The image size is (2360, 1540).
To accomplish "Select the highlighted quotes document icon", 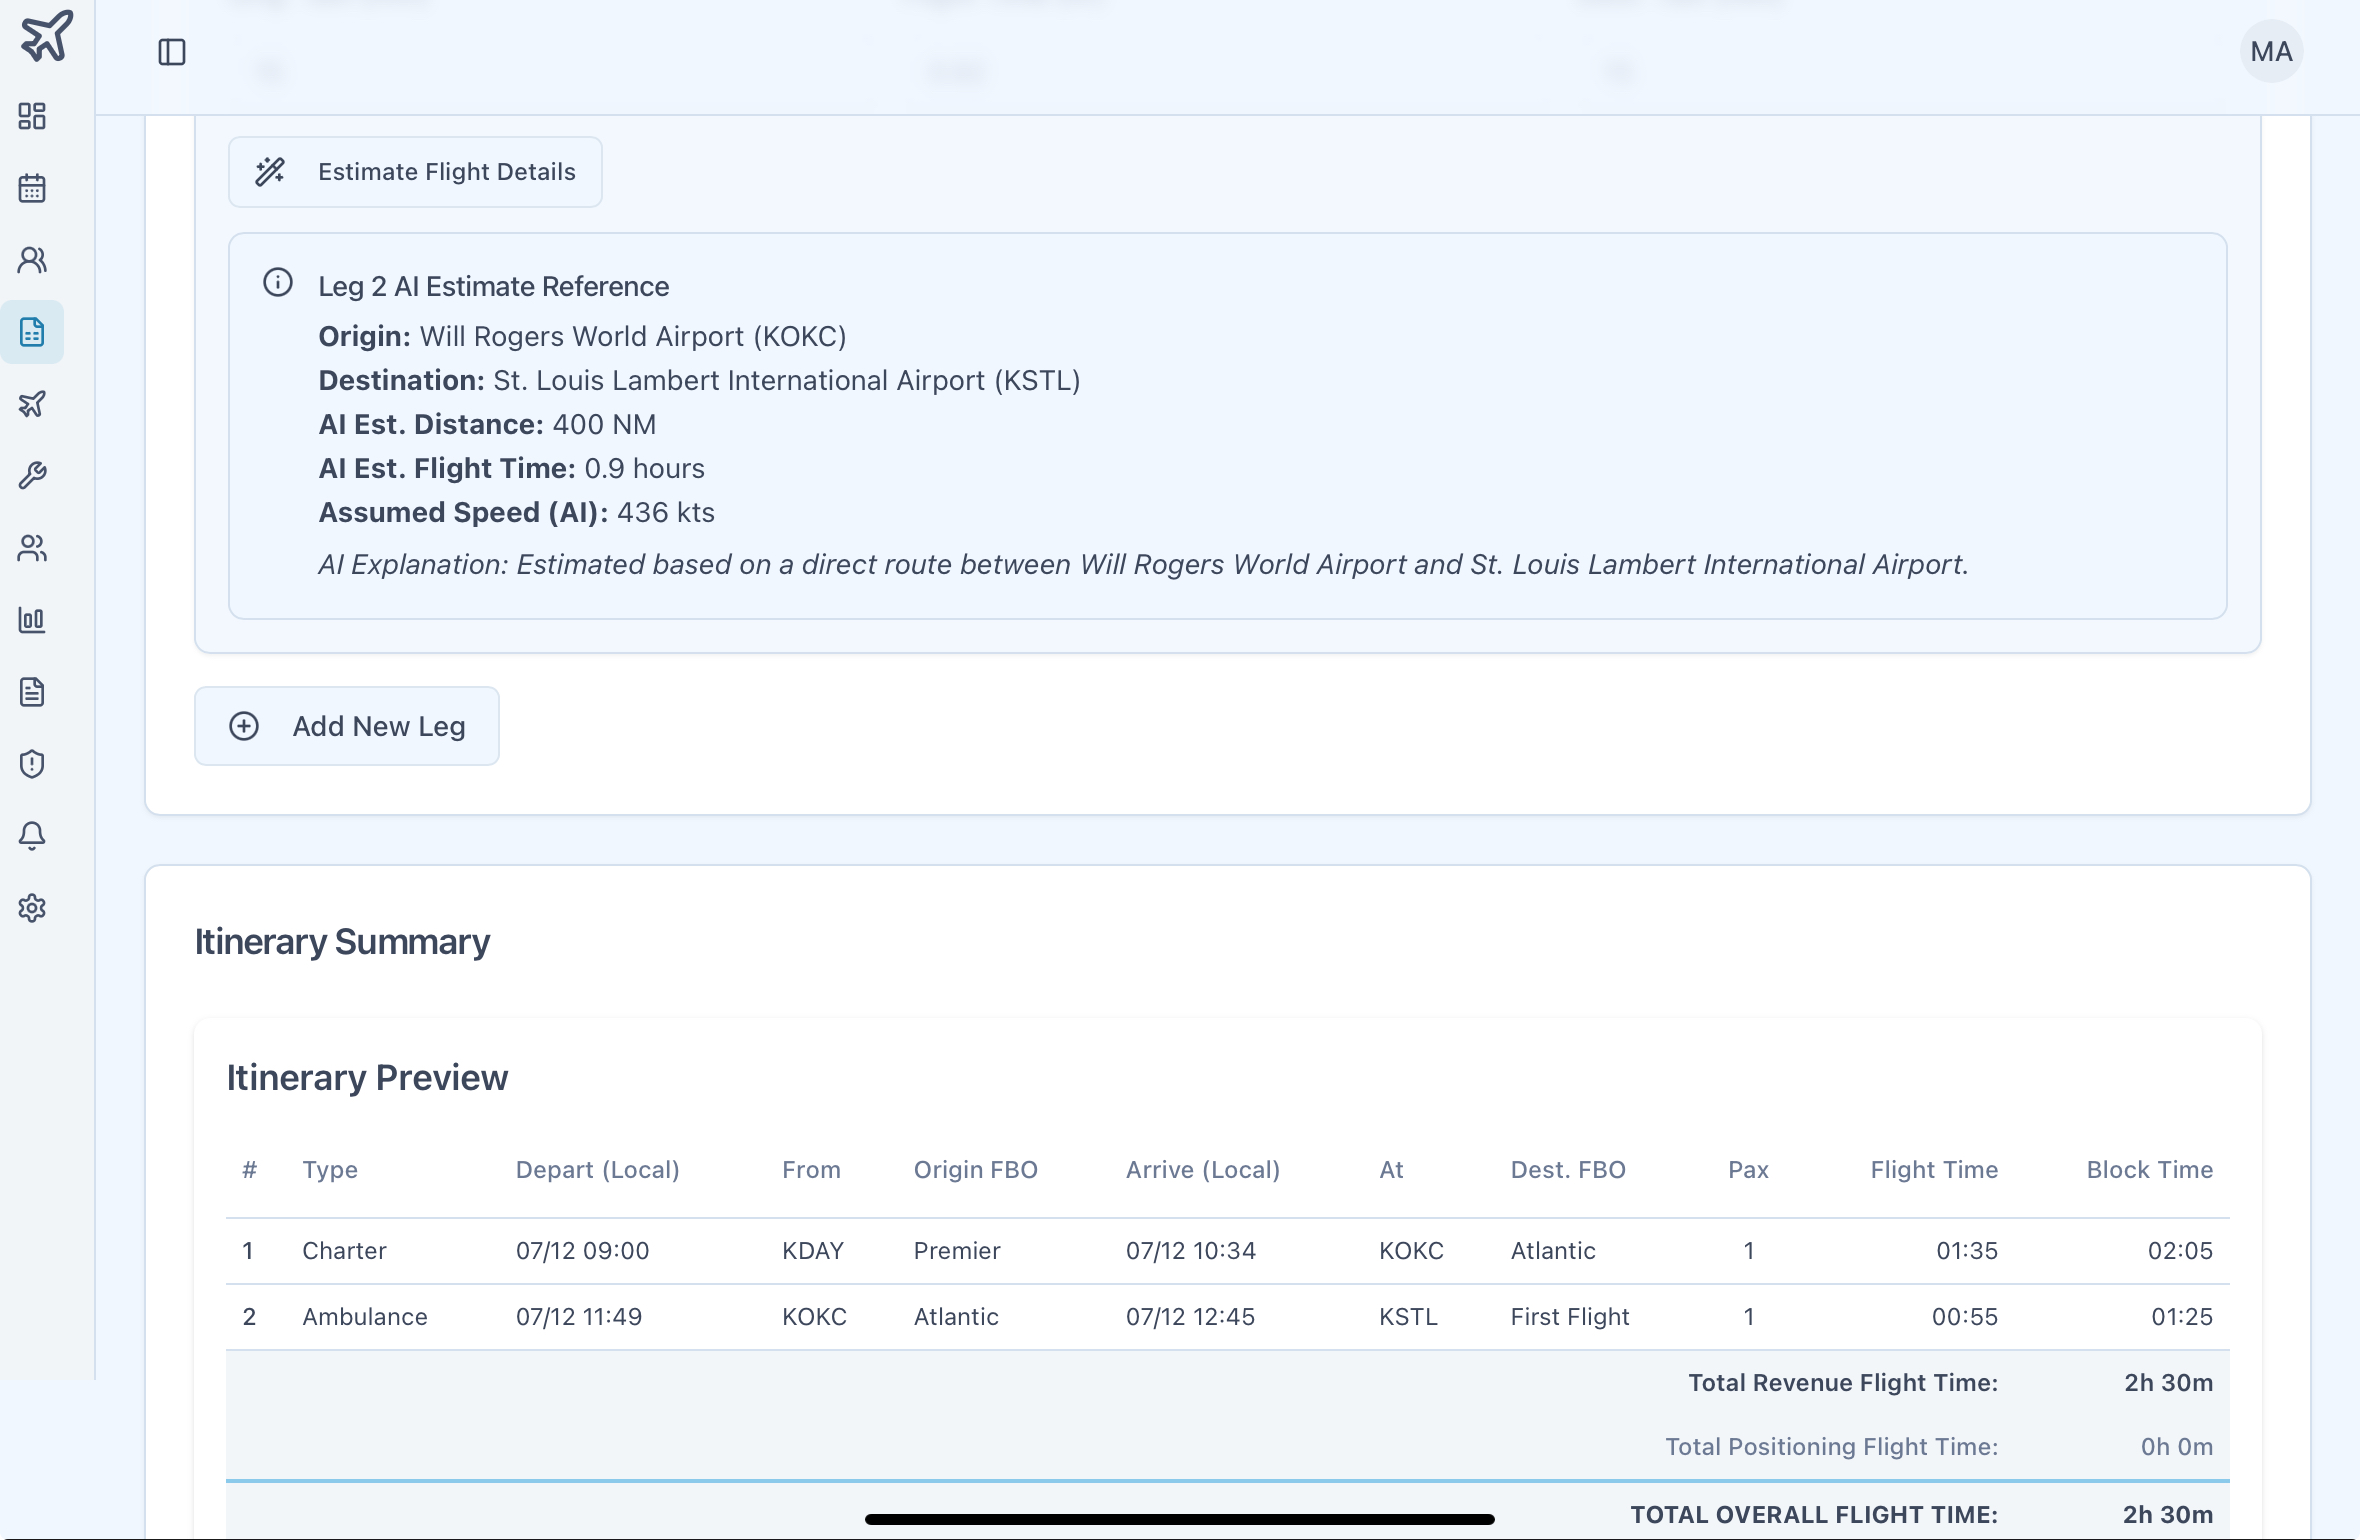I will [x=32, y=332].
